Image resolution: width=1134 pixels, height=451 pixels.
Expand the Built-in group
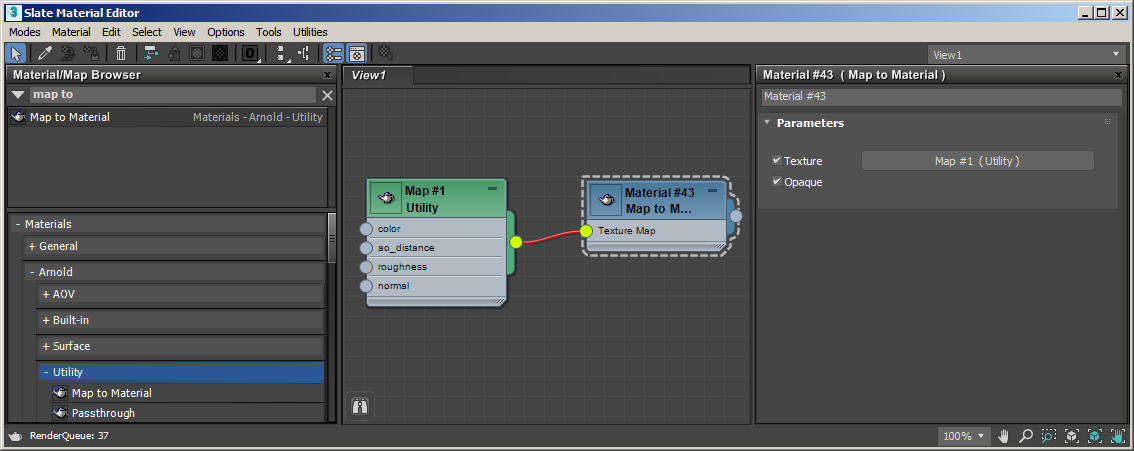pyautogui.click(x=46, y=319)
